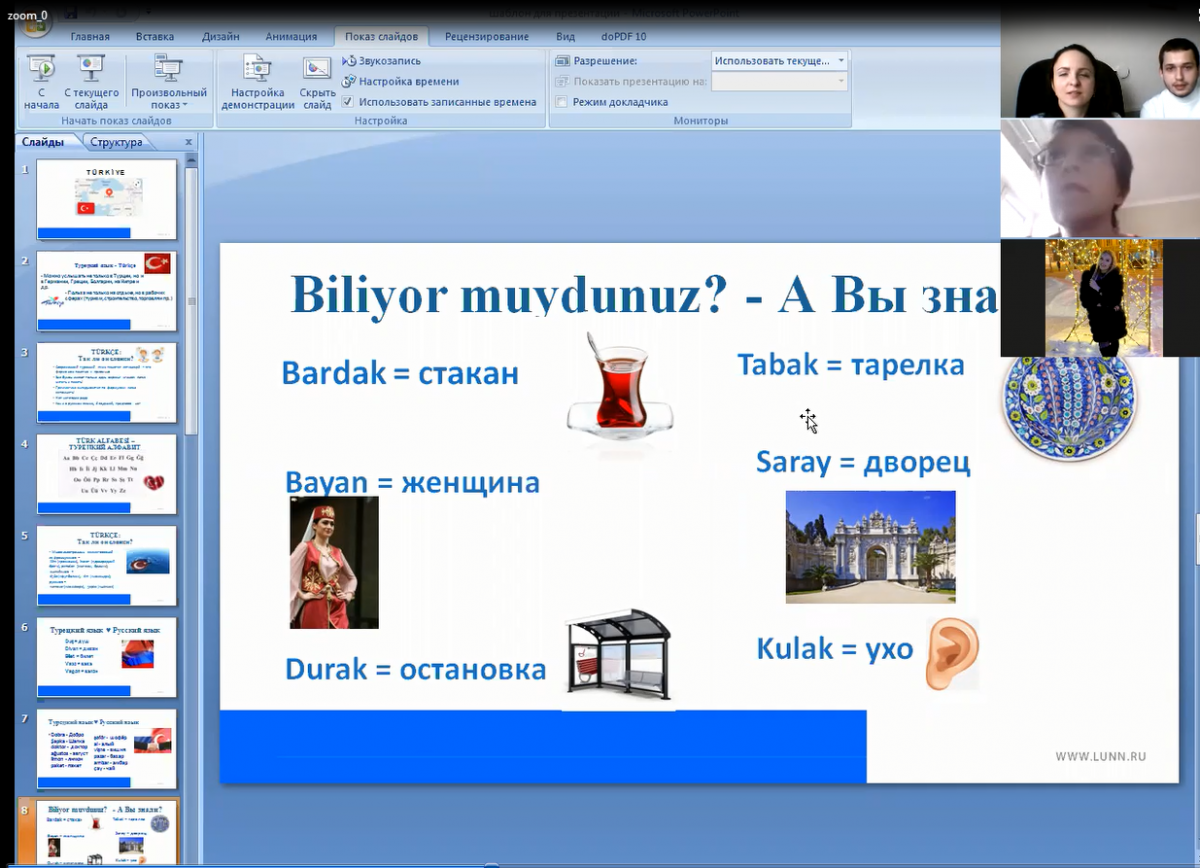Click the 'Скрыть слайд' icon
Viewport: 1200px width, 868px height.
(x=317, y=82)
